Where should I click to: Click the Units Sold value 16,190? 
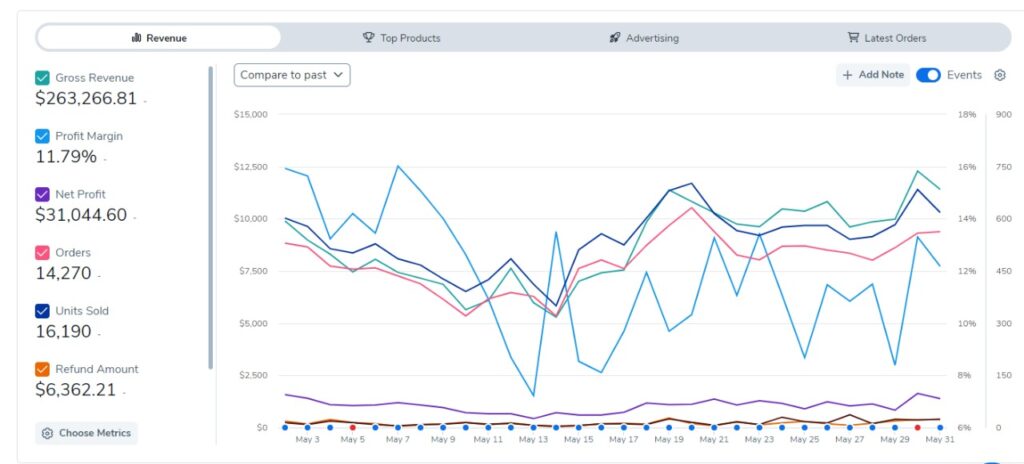tap(63, 331)
